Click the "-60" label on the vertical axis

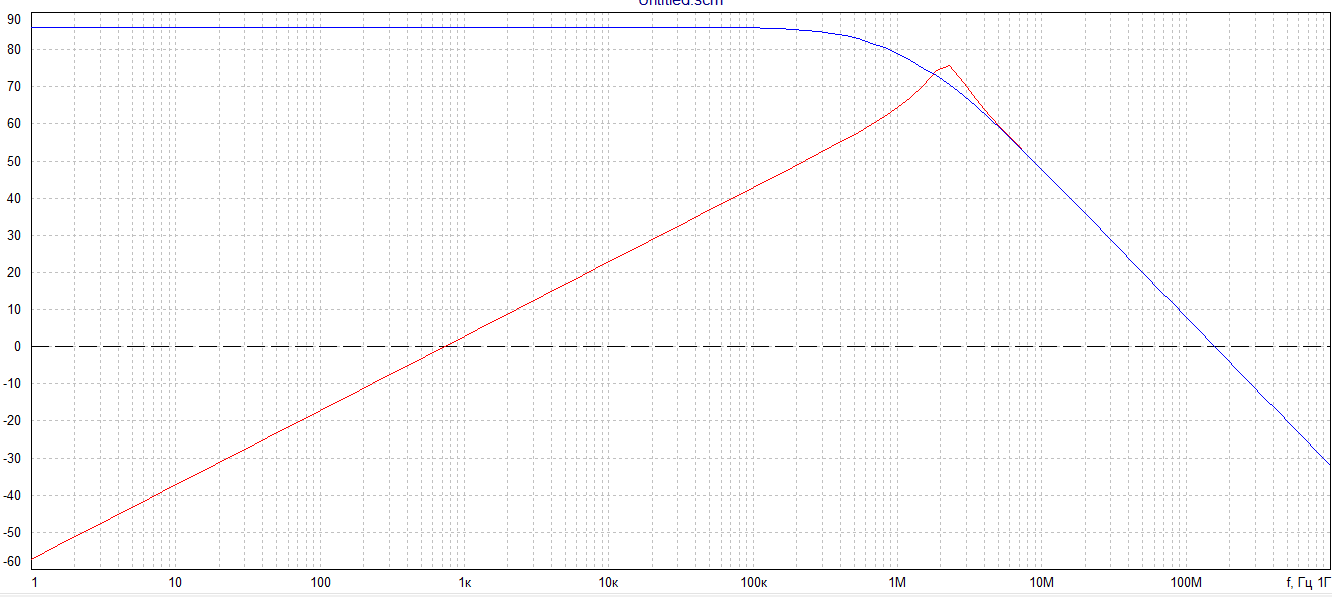click(x=12, y=561)
